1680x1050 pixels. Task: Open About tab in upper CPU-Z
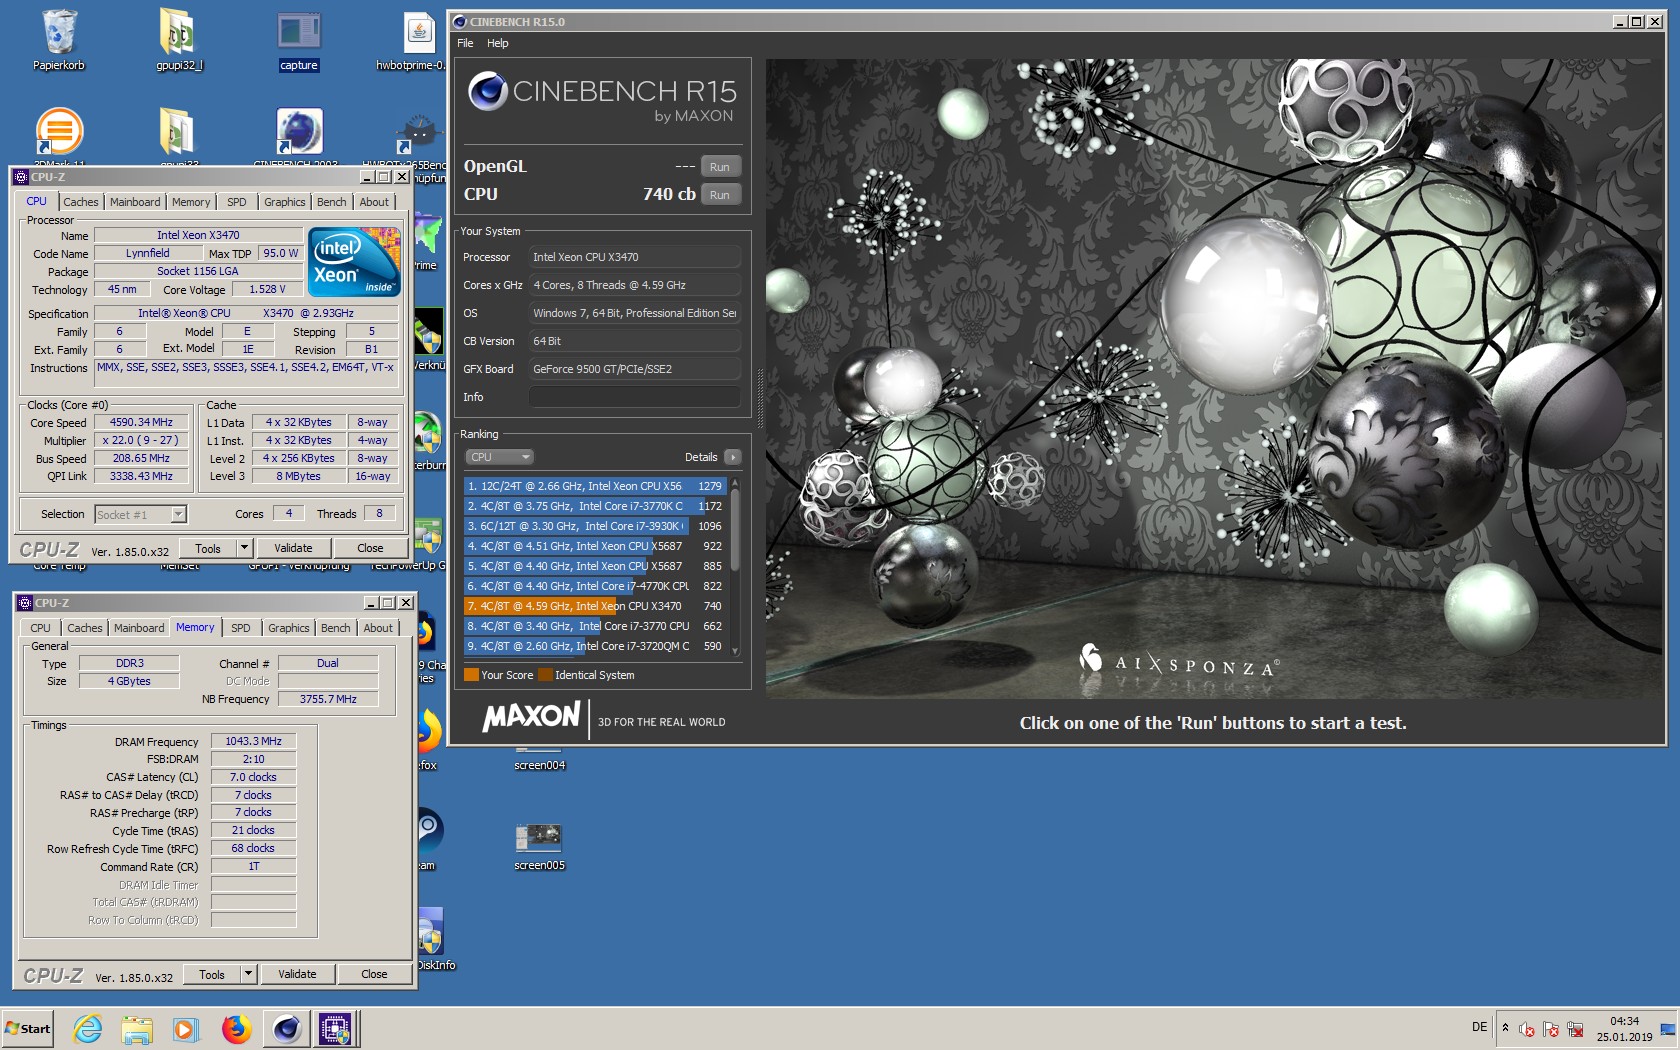[x=374, y=202]
